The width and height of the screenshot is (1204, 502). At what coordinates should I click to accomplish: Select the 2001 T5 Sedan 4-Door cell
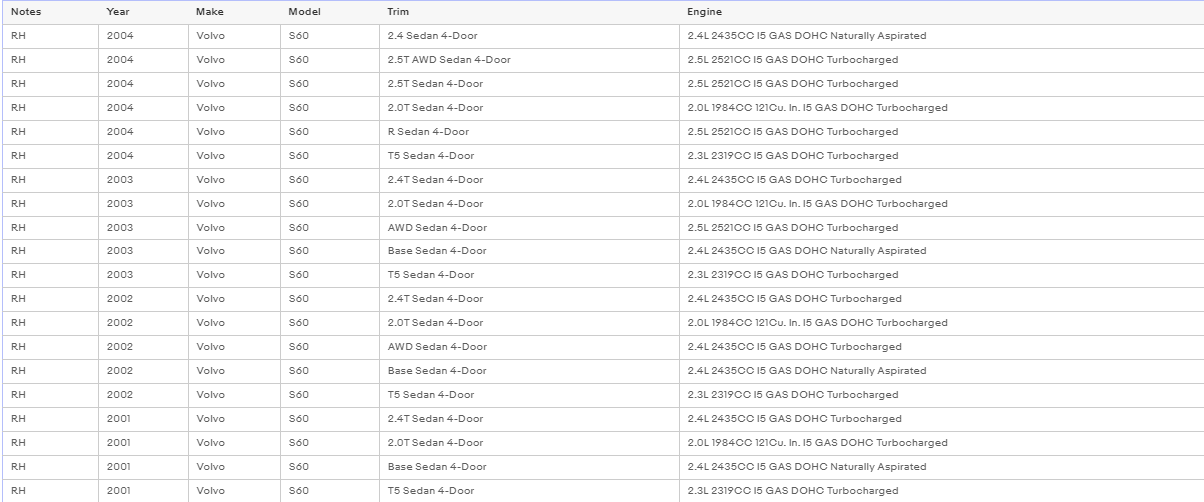[x=530, y=491]
